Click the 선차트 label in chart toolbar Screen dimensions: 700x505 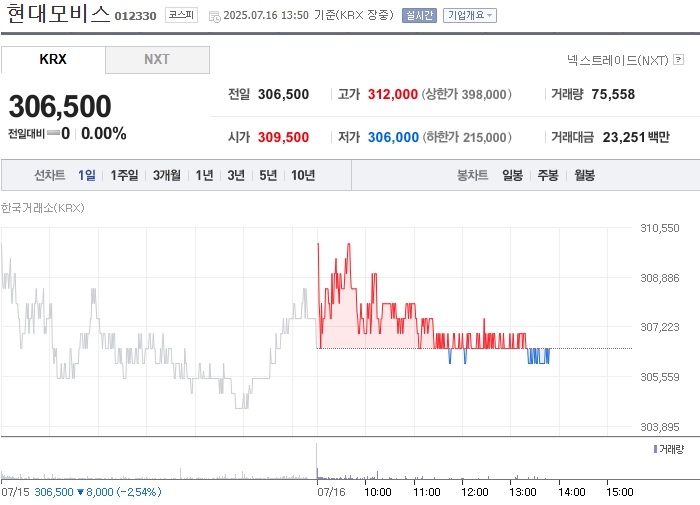pyautogui.click(x=50, y=175)
